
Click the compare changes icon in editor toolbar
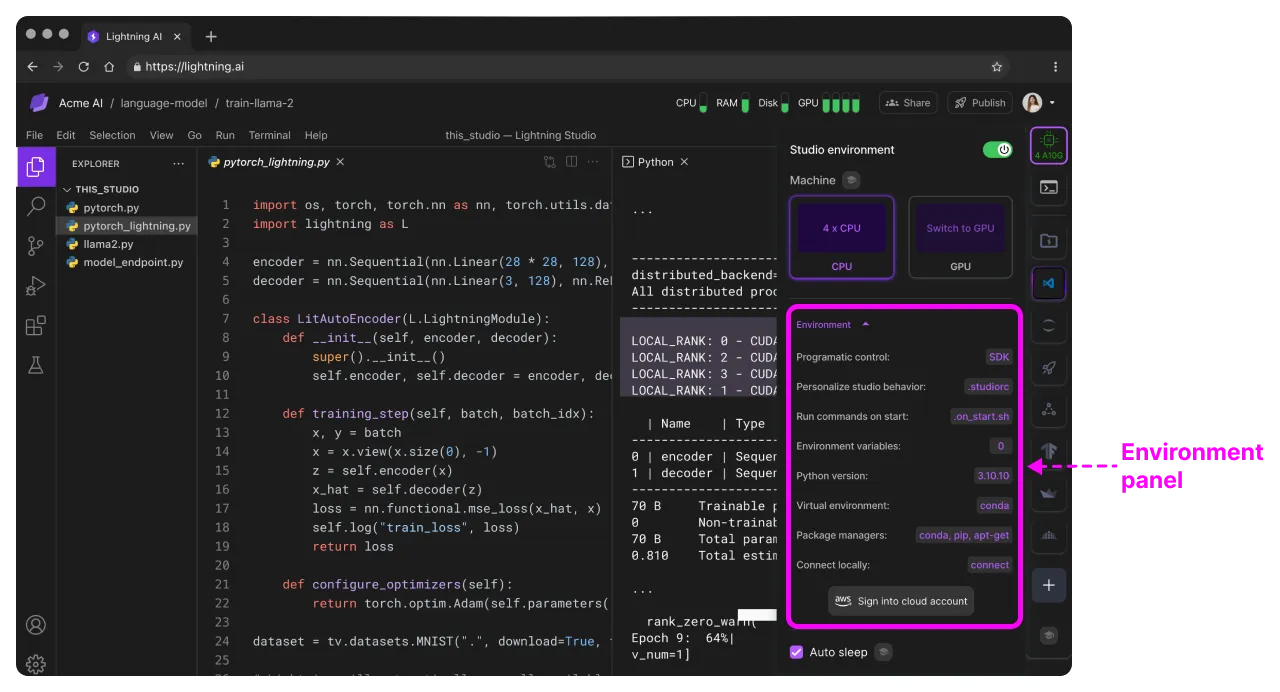pos(550,162)
